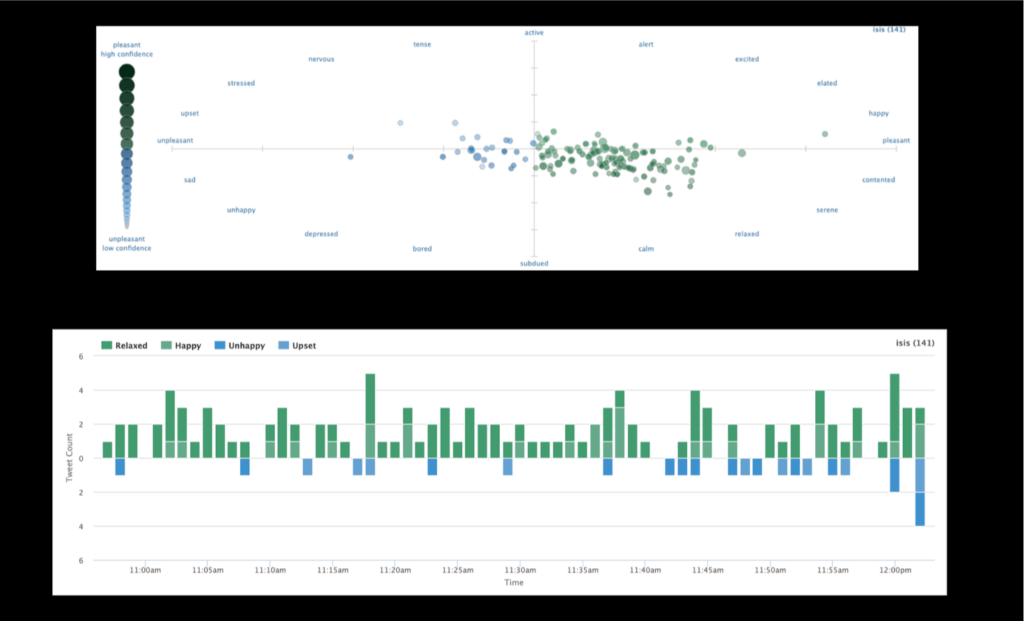Click the 11:20am time axis label
The height and width of the screenshot is (621, 1024).
point(396,570)
